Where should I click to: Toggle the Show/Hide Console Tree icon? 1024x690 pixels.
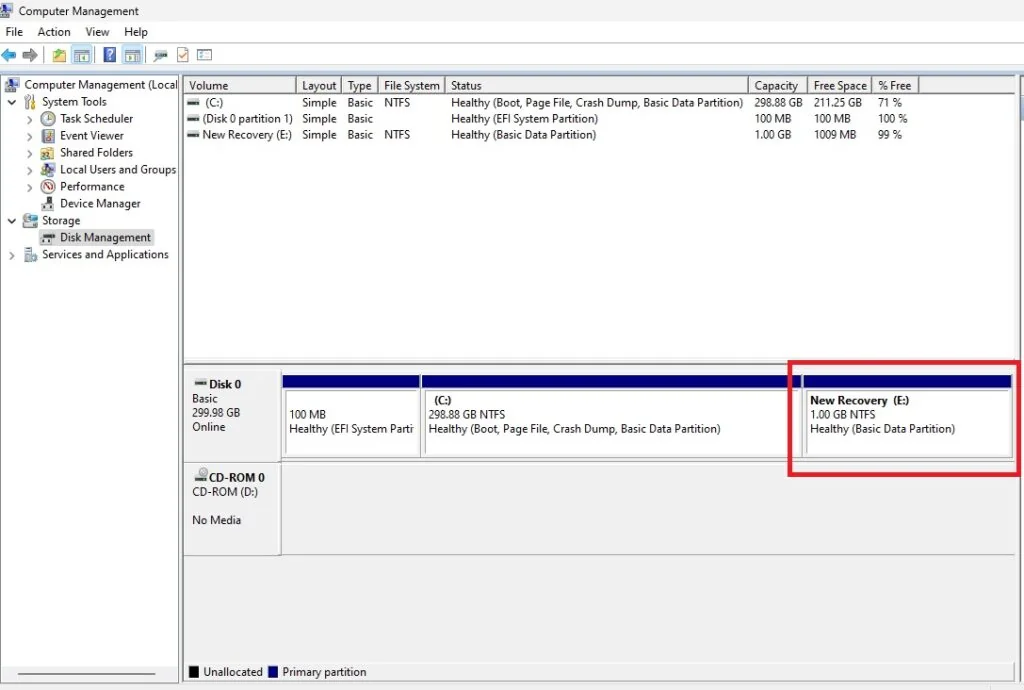click(82, 55)
